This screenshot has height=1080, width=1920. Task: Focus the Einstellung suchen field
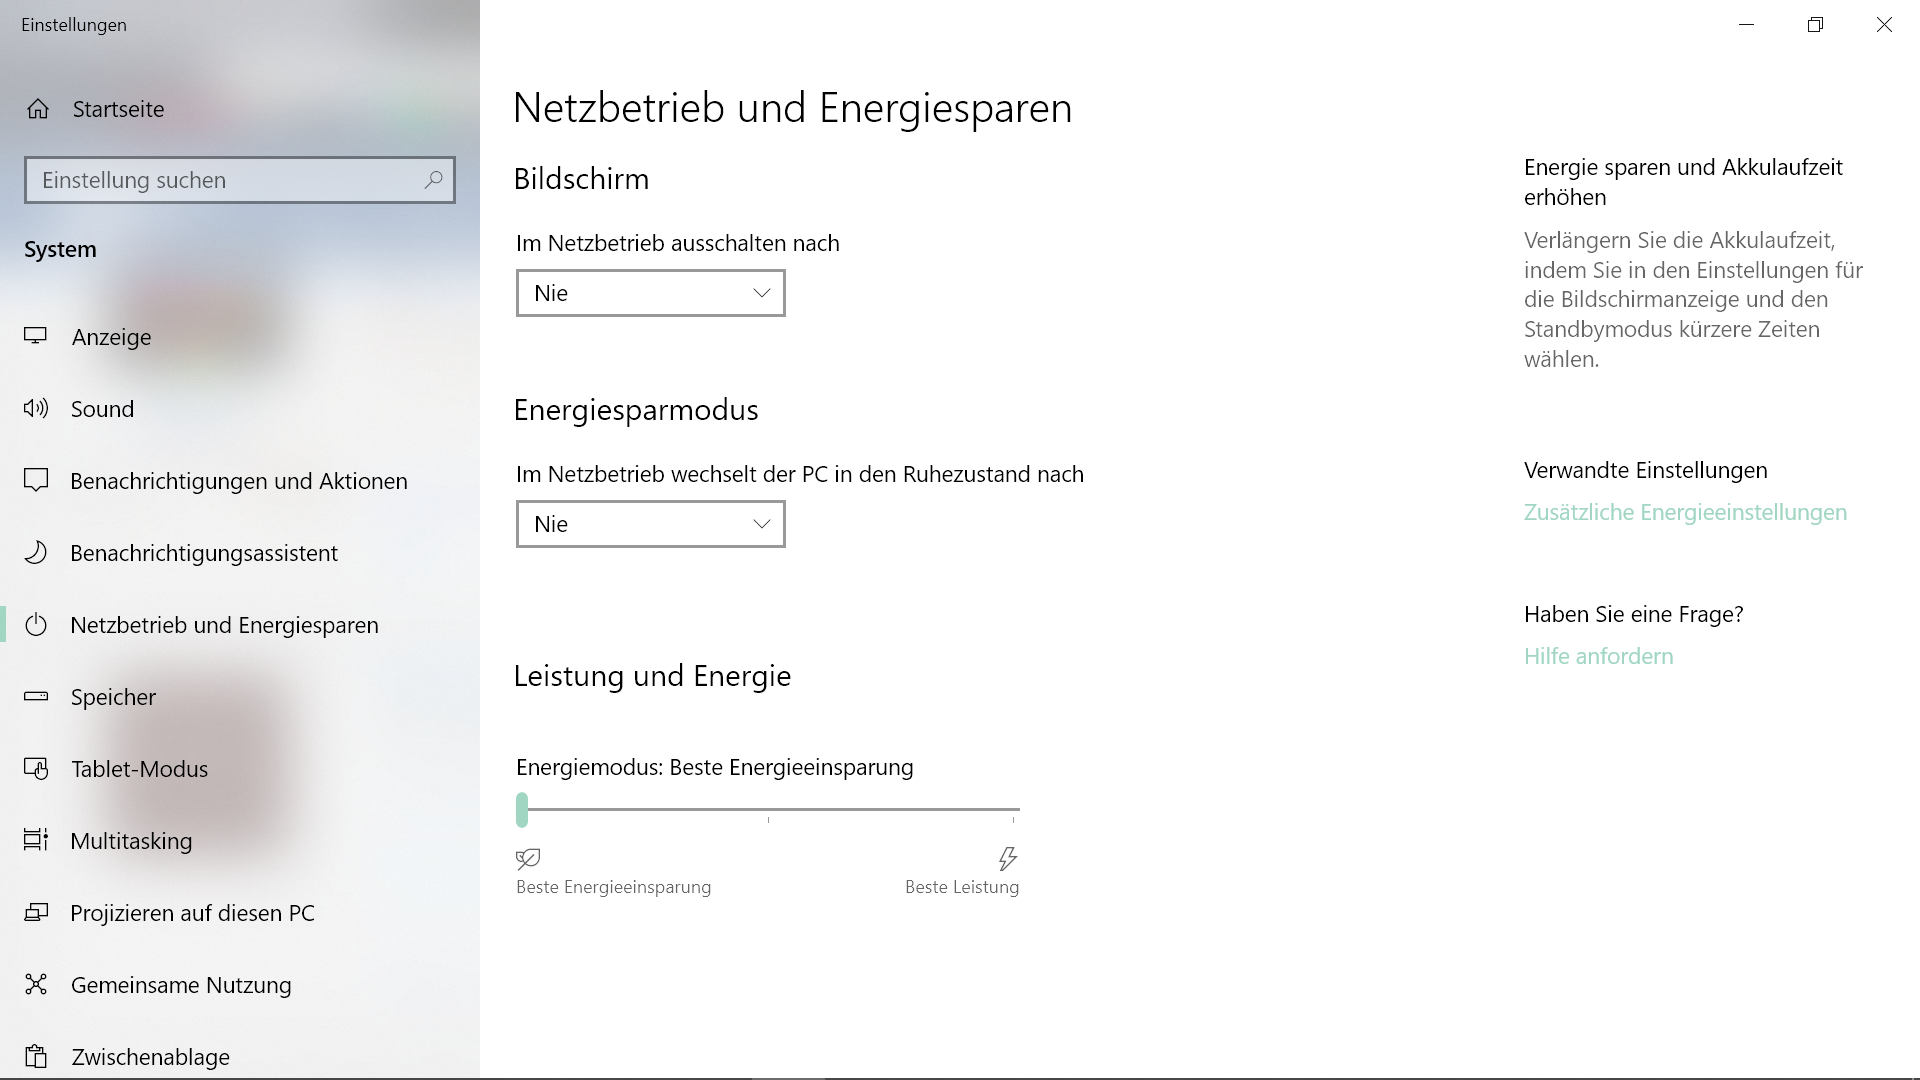tap(225, 180)
